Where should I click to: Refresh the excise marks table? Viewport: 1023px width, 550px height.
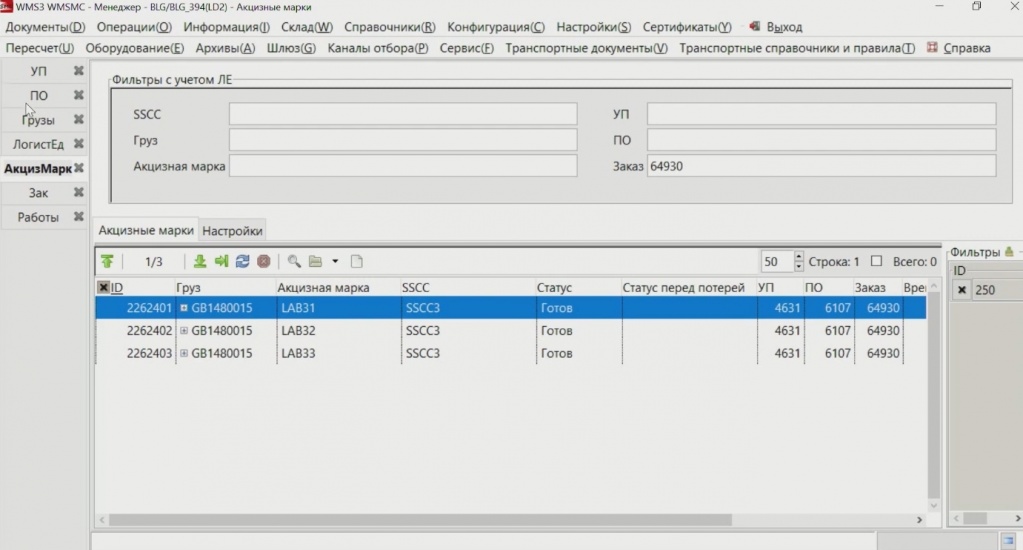pyautogui.click(x=242, y=262)
